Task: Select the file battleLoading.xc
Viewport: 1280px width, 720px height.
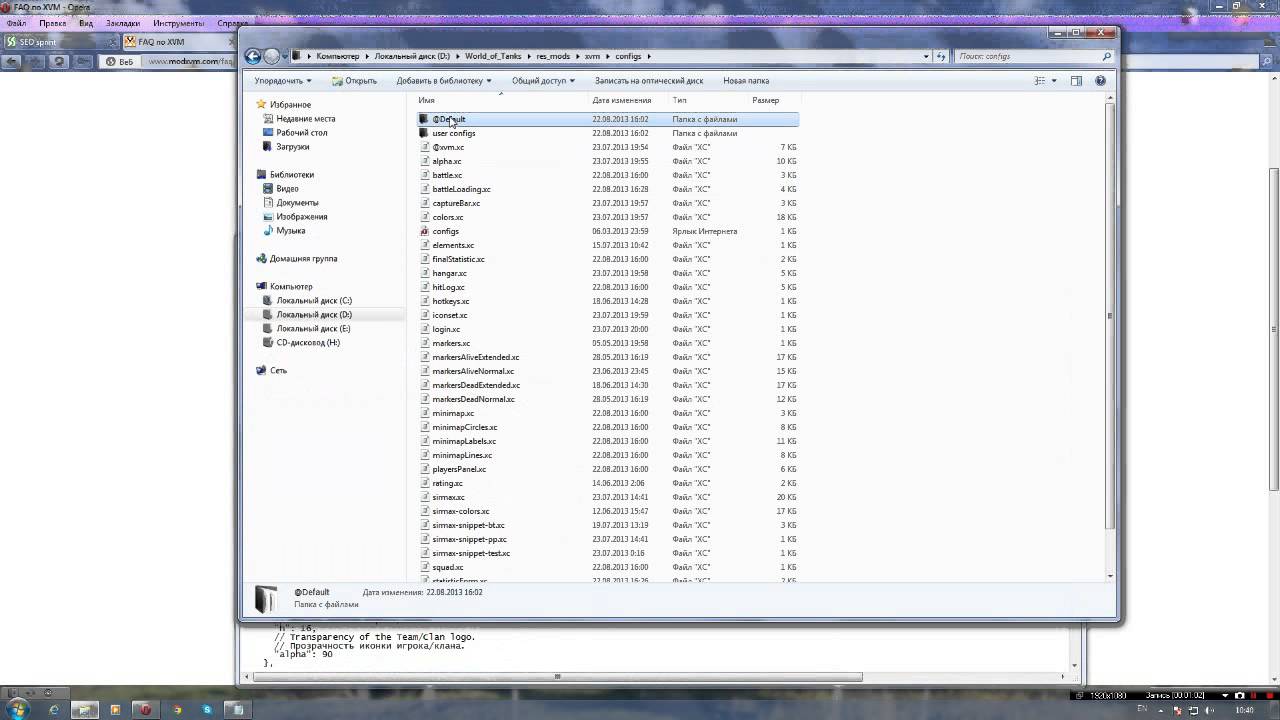Action: pyautogui.click(x=461, y=189)
